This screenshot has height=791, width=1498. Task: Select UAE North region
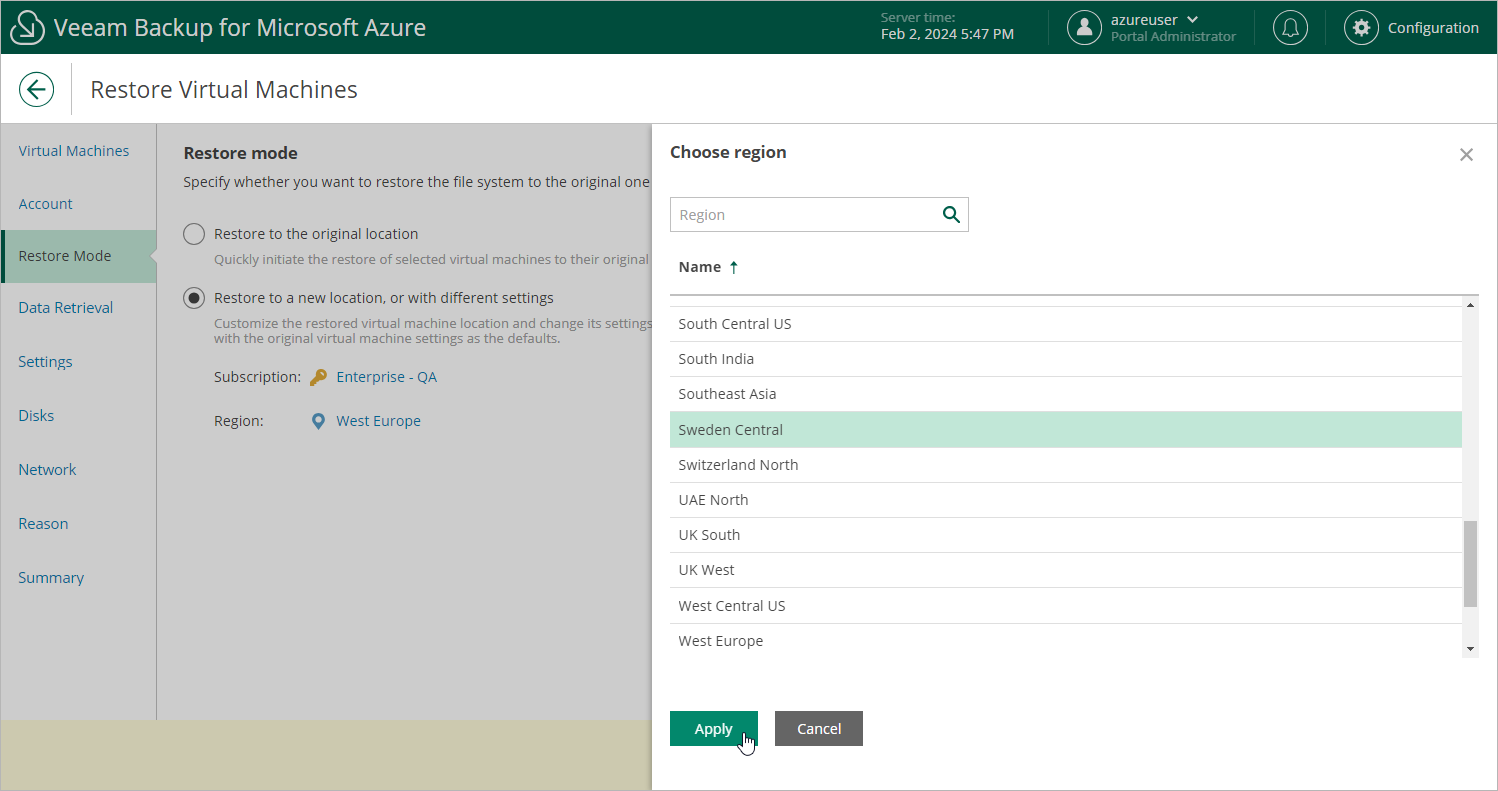[1066, 500]
